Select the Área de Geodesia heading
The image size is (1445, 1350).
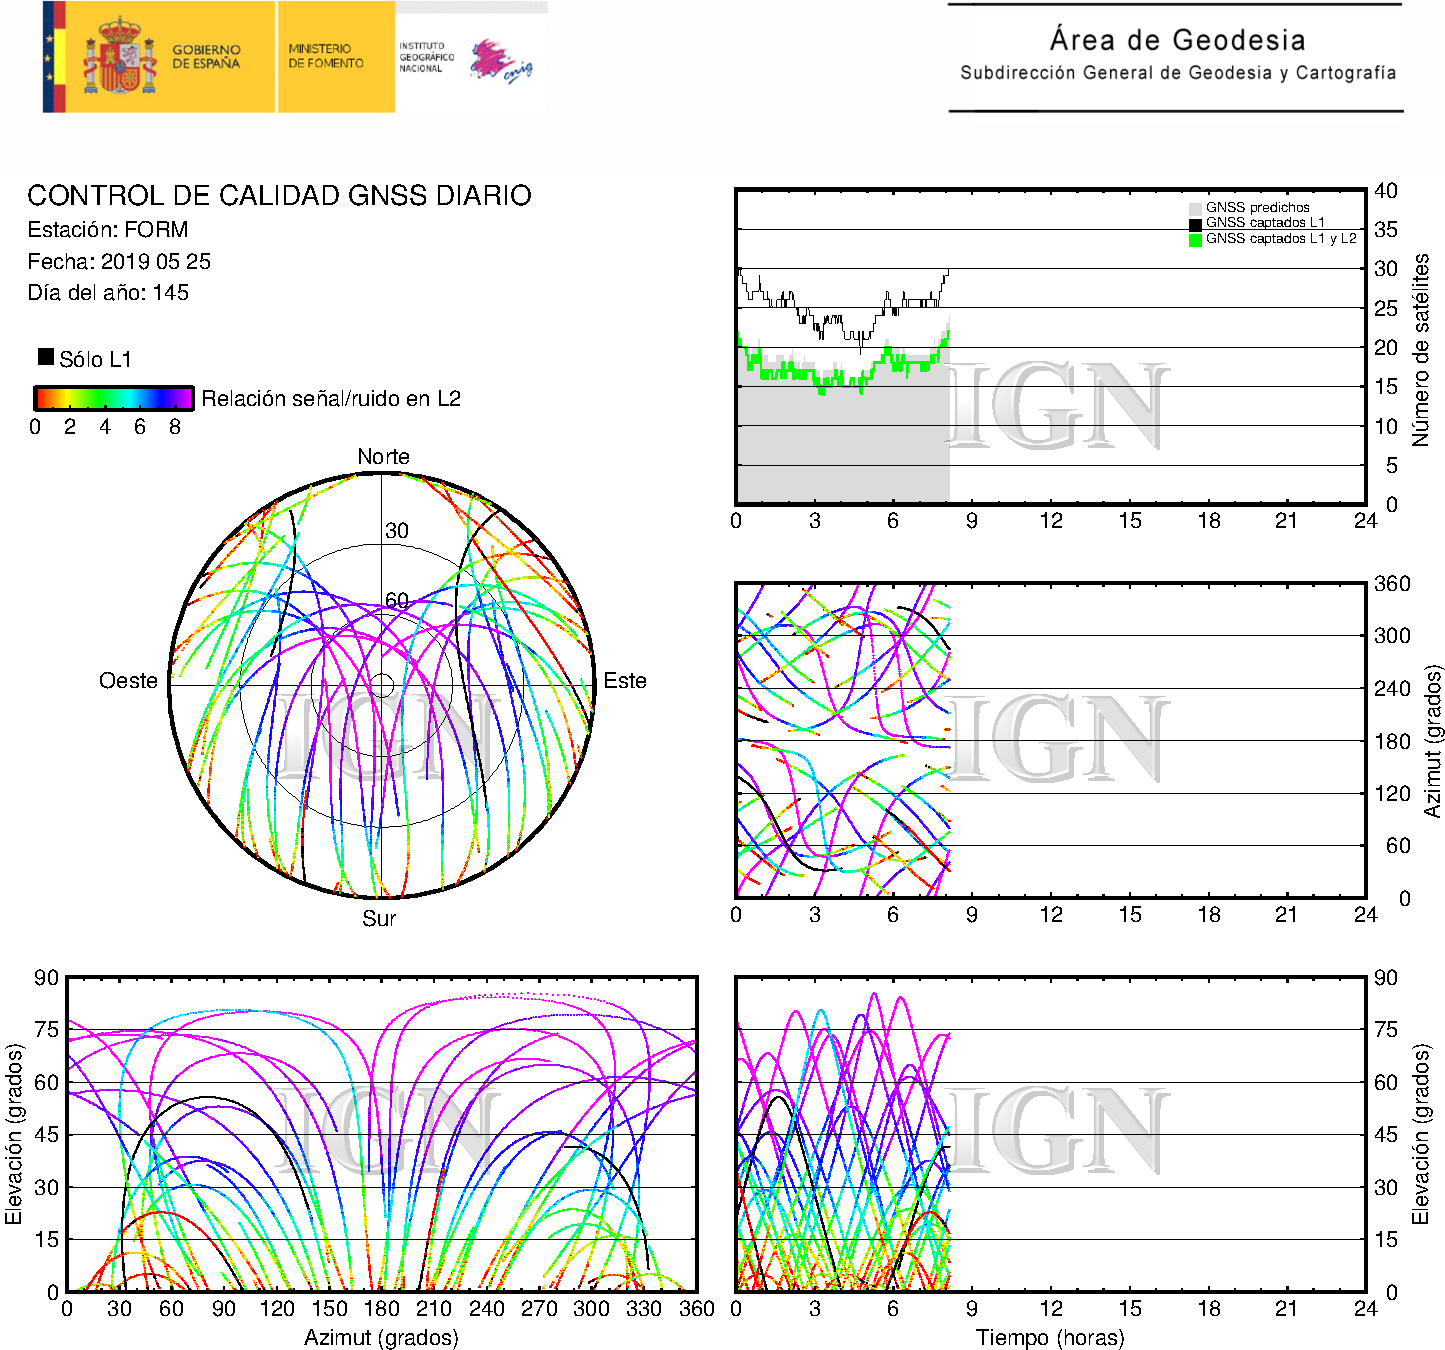1177,40
